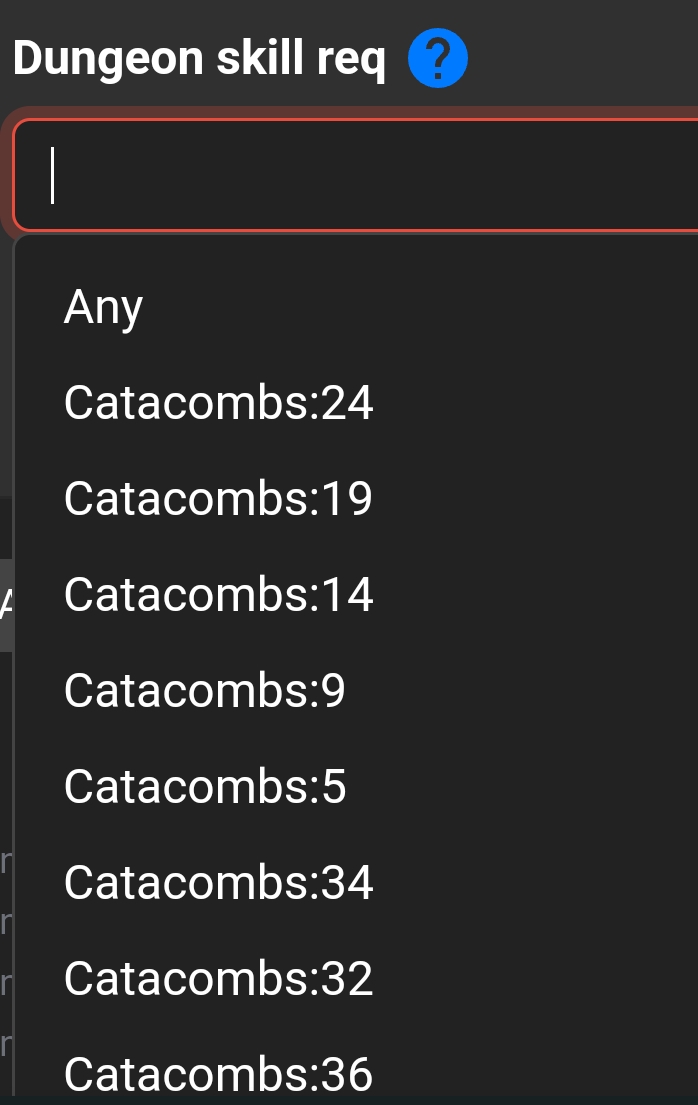The width and height of the screenshot is (698, 1105).
Task: Require Catacombs level 34 skill
Action: [218, 883]
